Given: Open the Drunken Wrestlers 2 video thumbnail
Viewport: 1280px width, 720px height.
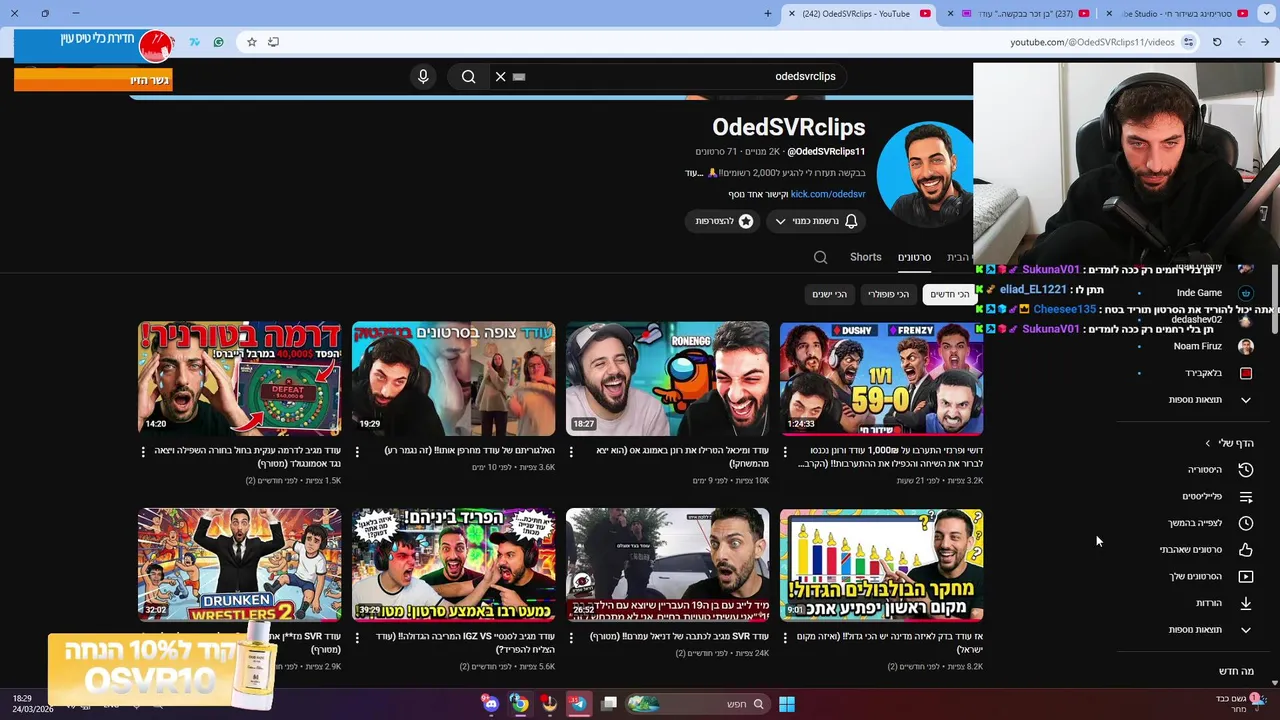Looking at the screenshot, I should click(239, 565).
